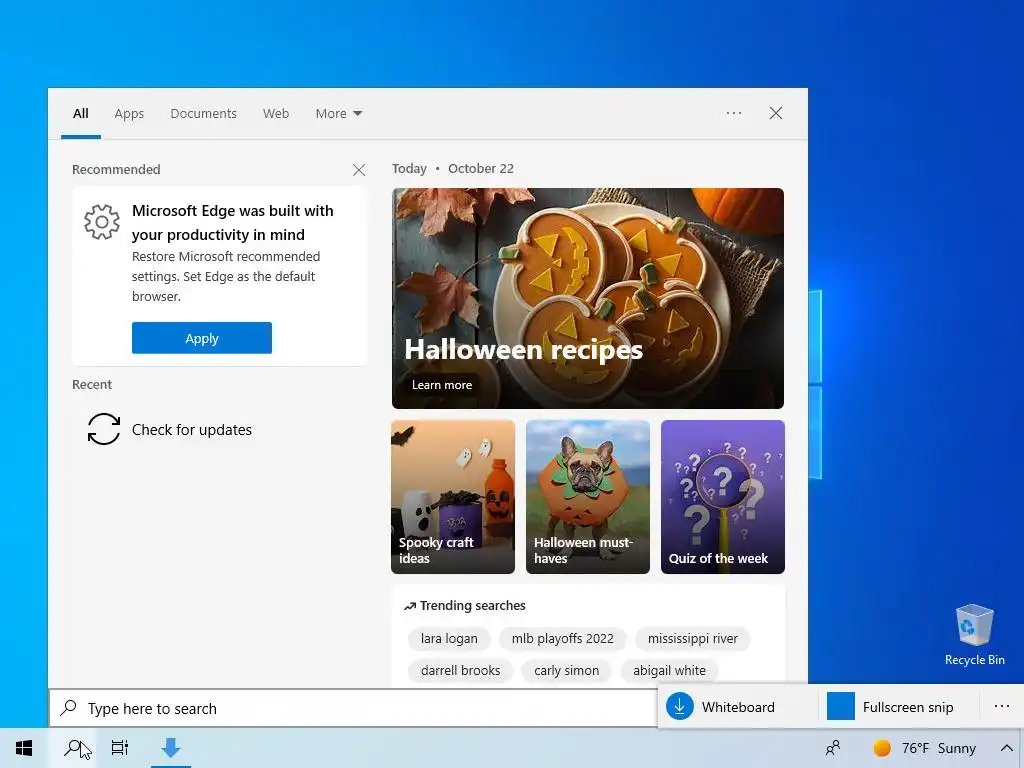Open the 76°F Sunny weather widget
Viewport: 1024px width, 768px height.
pyautogui.click(x=925, y=748)
